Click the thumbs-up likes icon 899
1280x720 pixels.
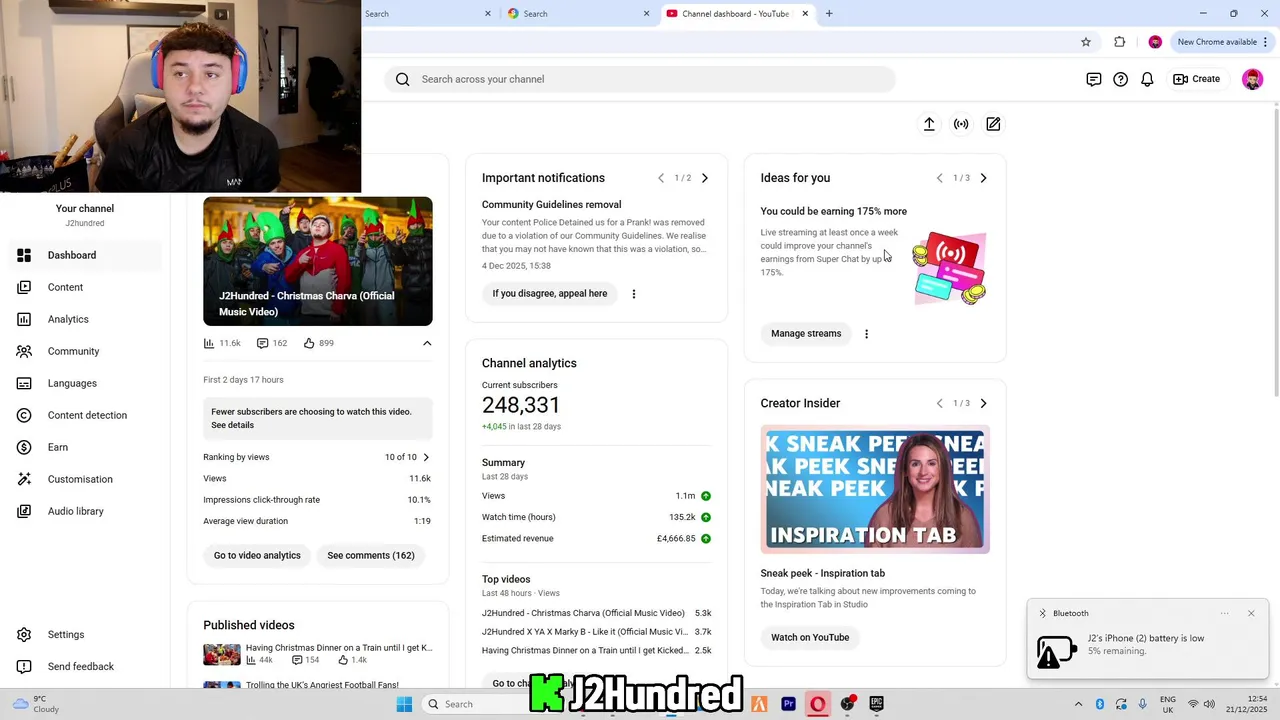click(309, 343)
